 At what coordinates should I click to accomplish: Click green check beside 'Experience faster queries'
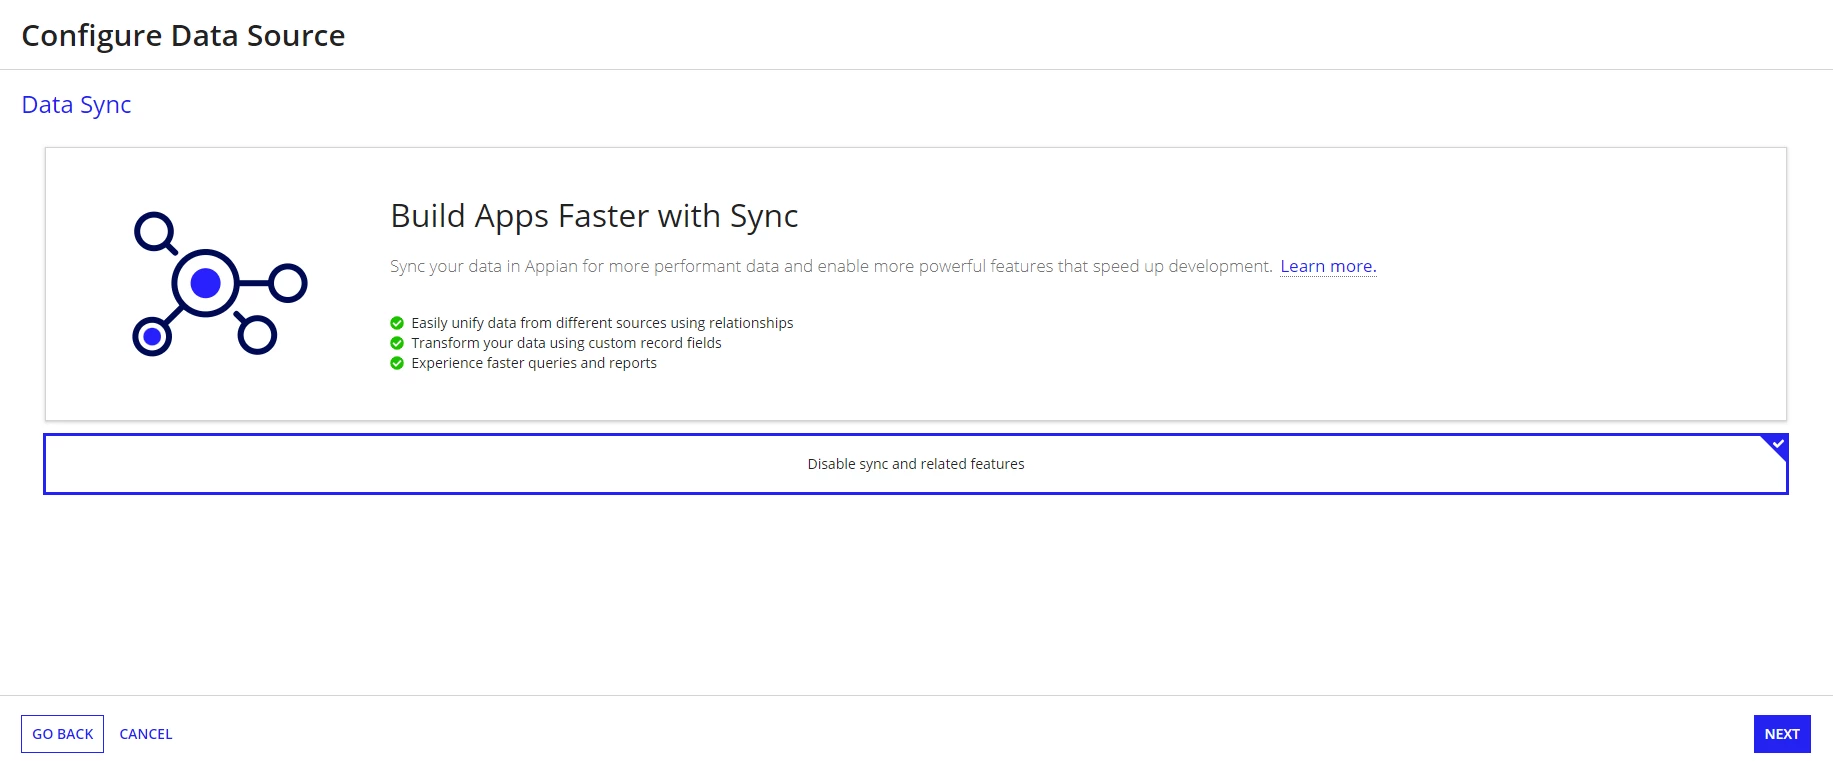(x=397, y=363)
